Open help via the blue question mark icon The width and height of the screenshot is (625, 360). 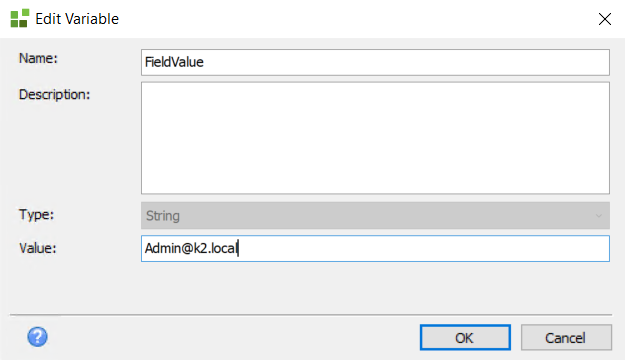coord(37,337)
